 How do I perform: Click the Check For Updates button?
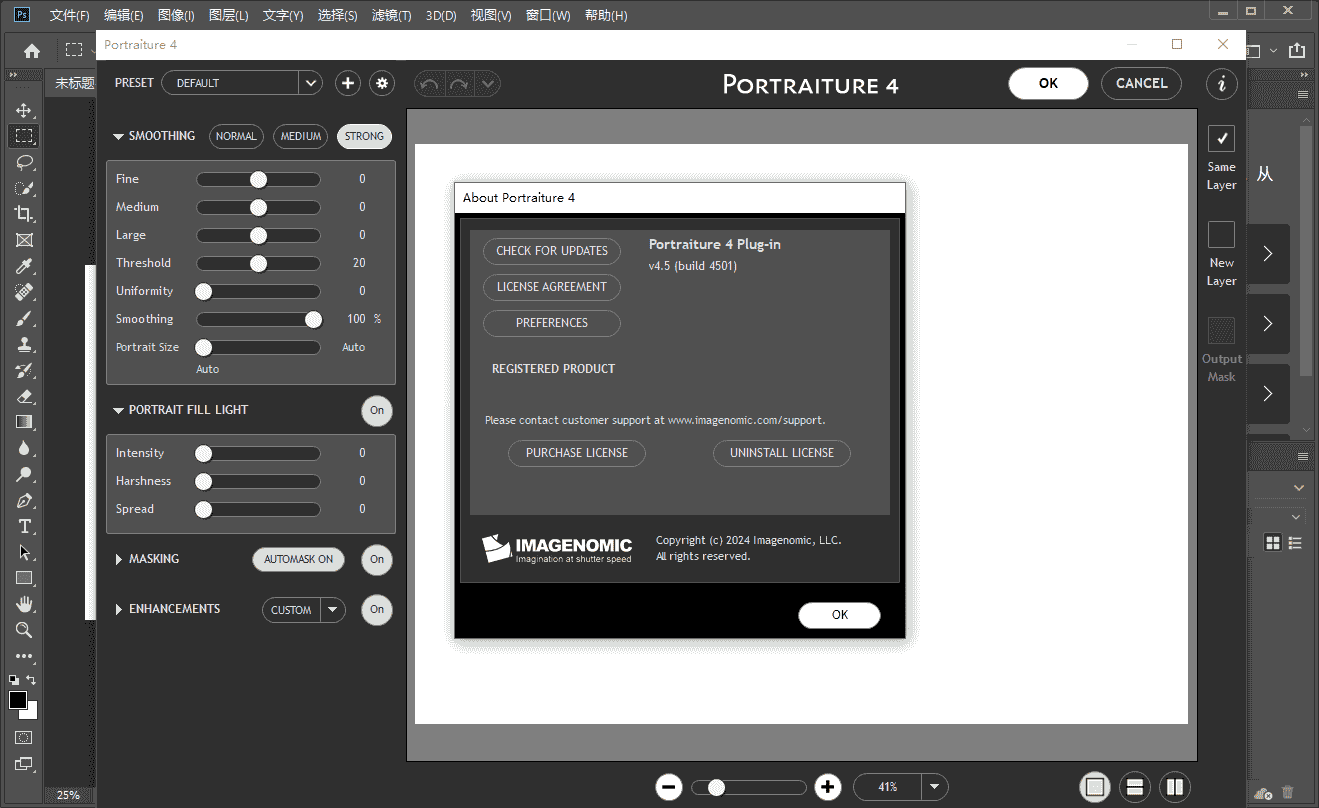click(x=552, y=251)
